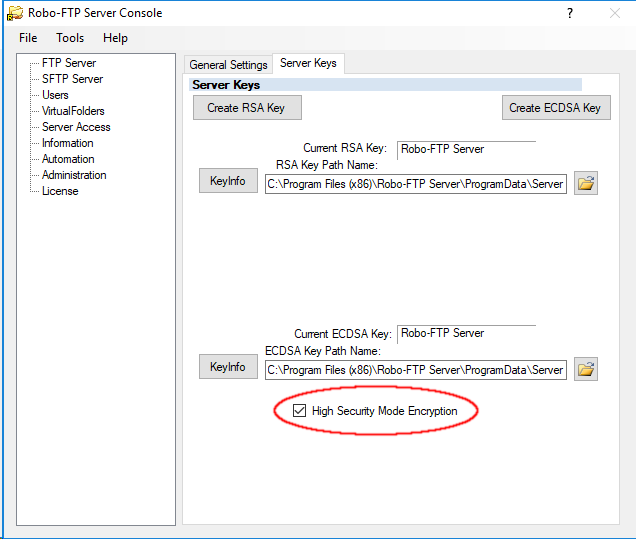
Task: Open Users in the navigation tree
Action: click(55, 95)
